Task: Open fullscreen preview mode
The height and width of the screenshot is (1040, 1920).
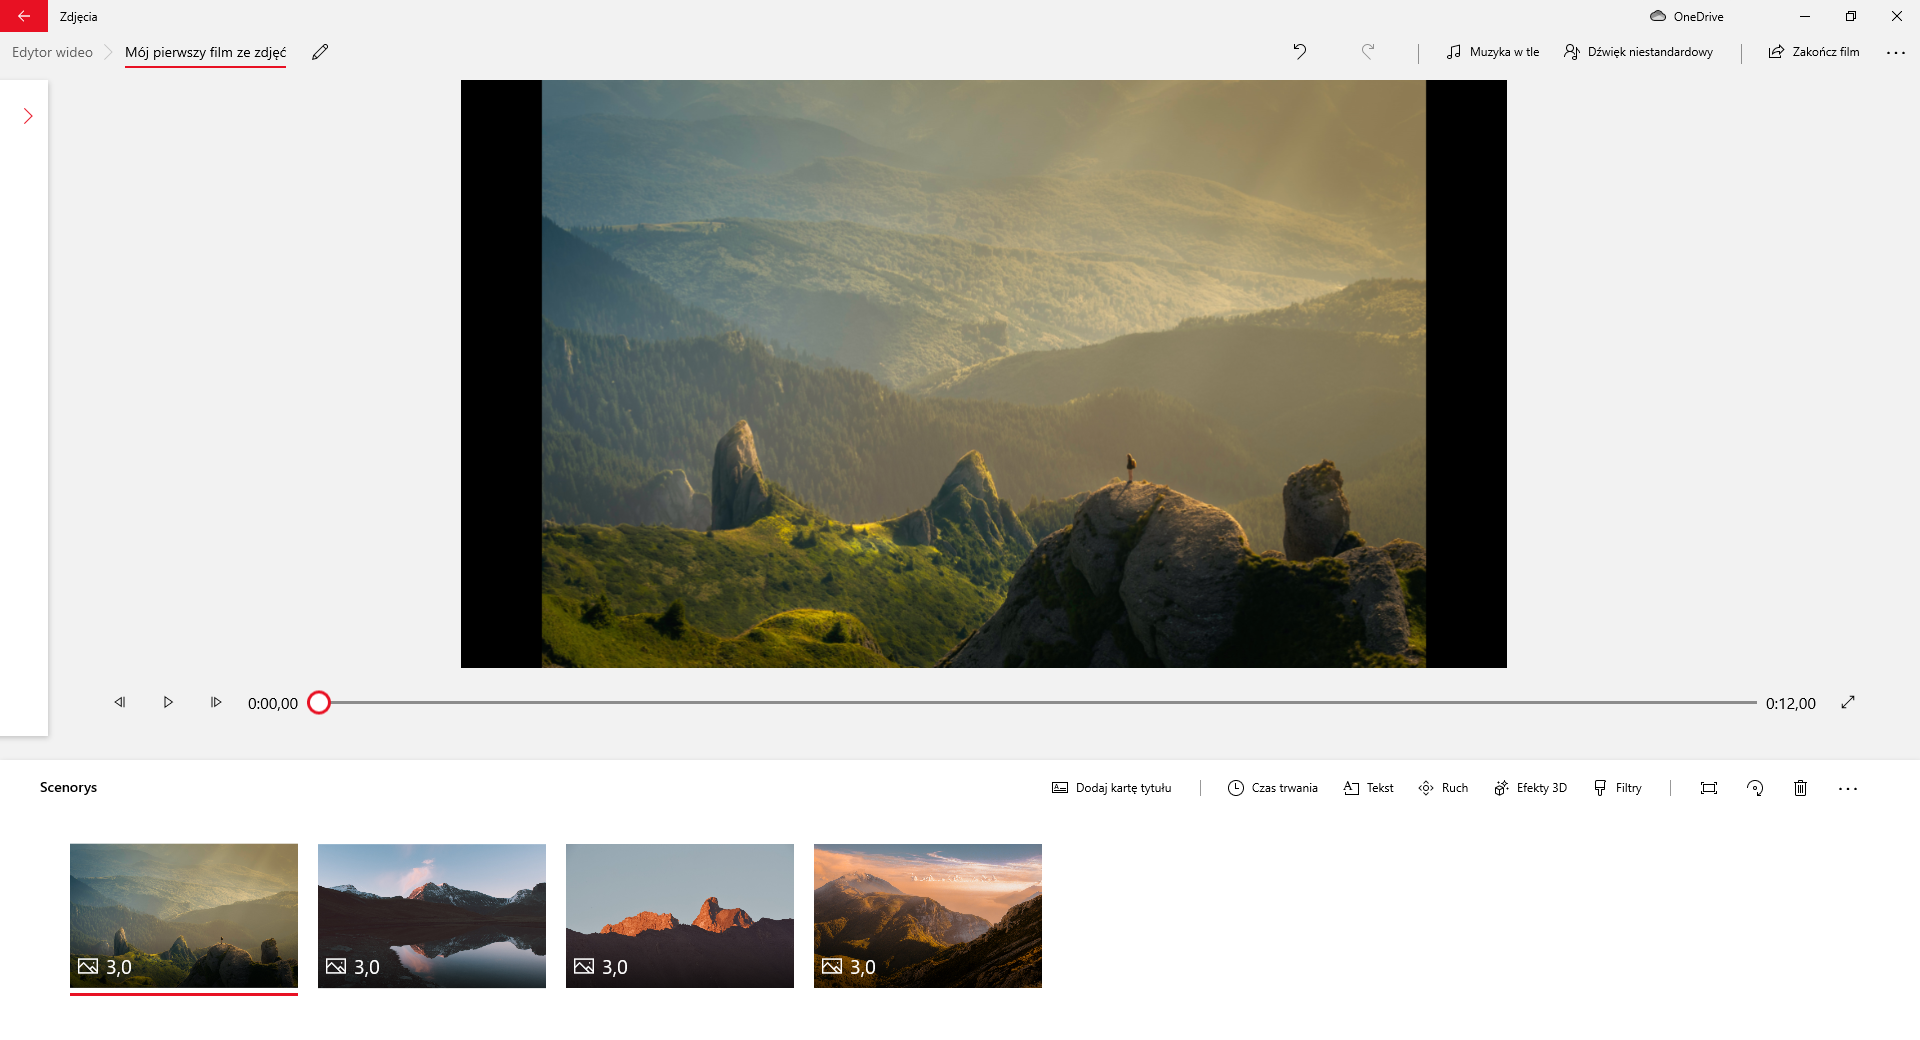Action: [x=1848, y=703]
